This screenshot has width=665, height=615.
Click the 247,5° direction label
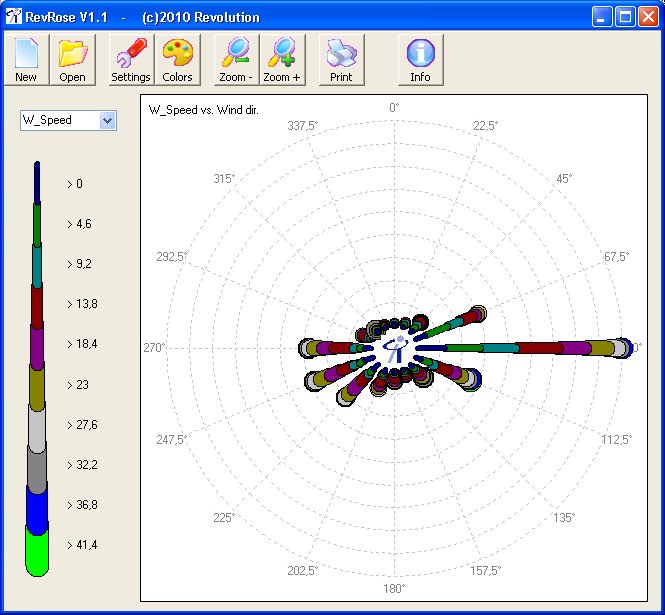tap(172, 439)
